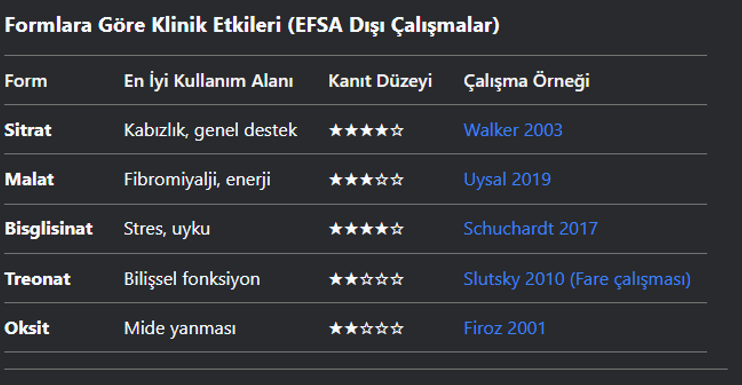The height and width of the screenshot is (385, 742).
Task: Open the Uysal 2019 study link
Action: coord(507,180)
